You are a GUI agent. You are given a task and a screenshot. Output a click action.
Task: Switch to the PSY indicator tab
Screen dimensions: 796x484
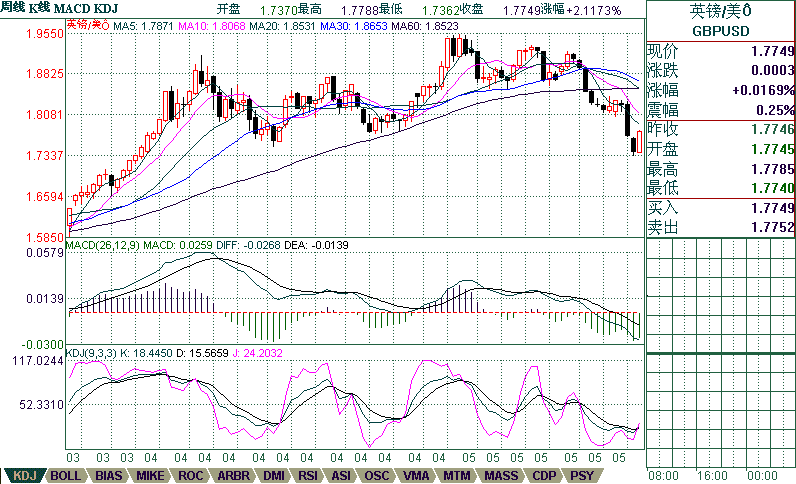582,476
